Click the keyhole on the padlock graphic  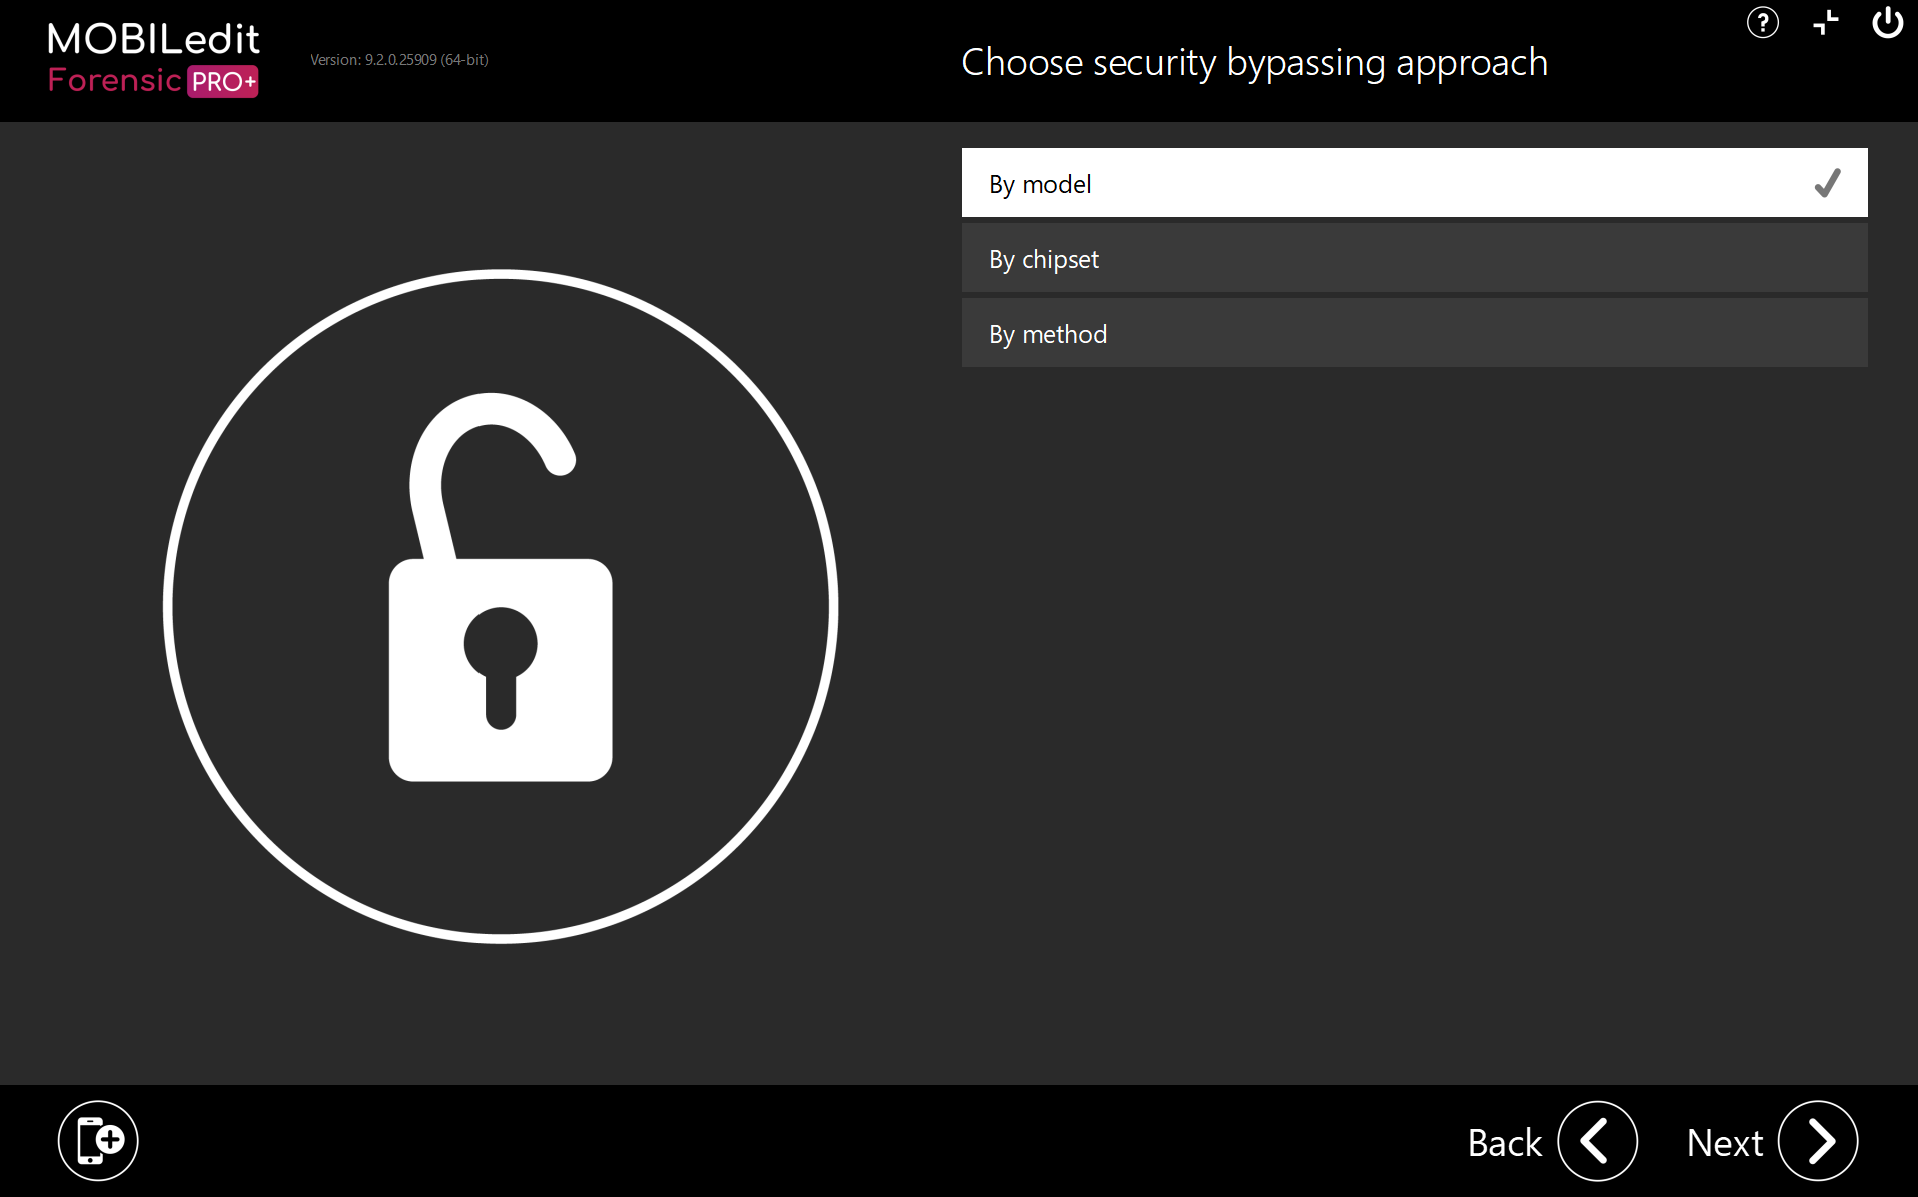[x=500, y=662]
